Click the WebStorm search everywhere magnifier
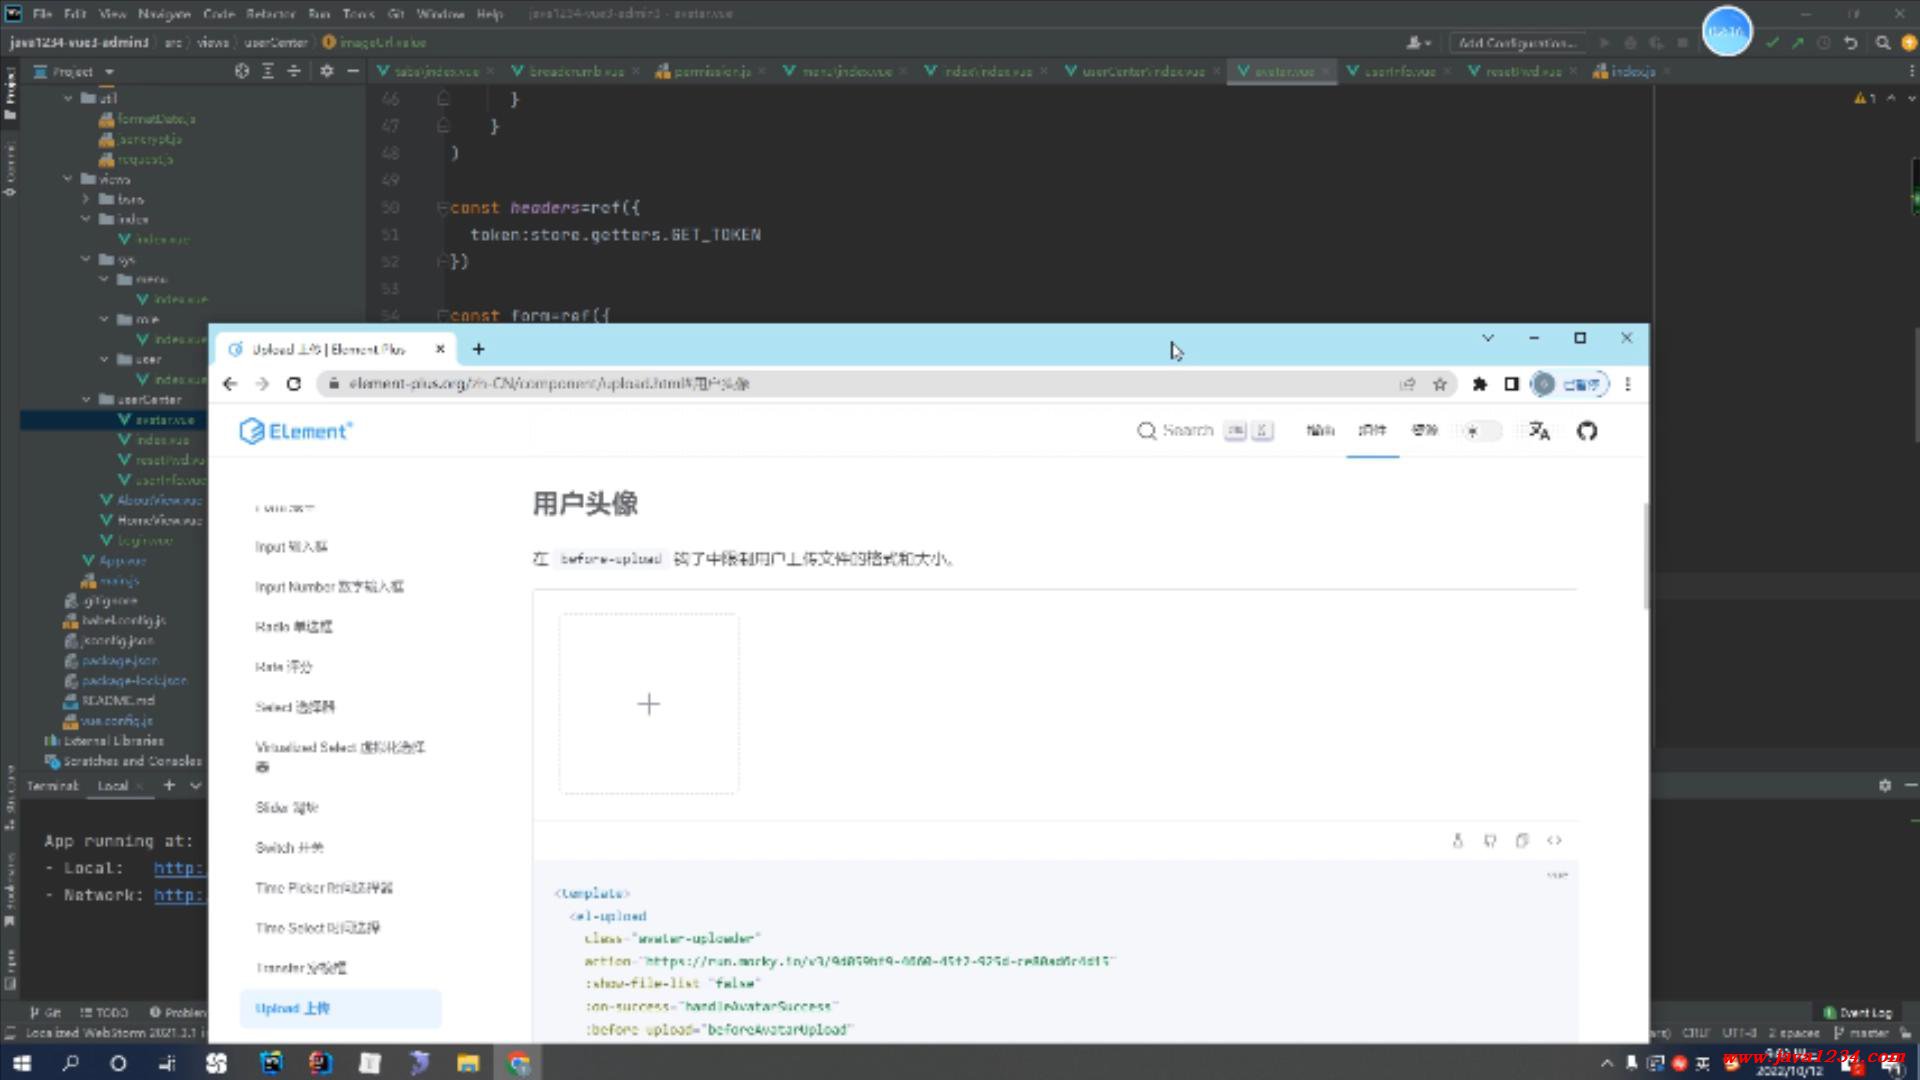This screenshot has height=1080, width=1920. pyautogui.click(x=1883, y=43)
